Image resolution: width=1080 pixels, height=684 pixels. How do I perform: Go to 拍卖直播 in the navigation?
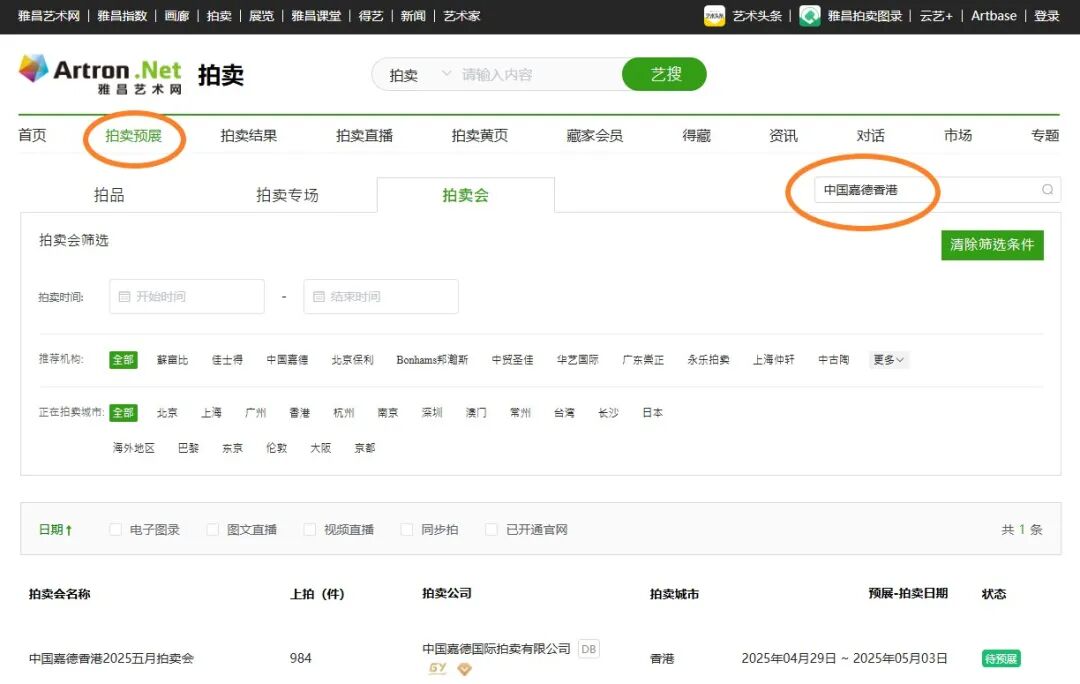[x=364, y=136]
